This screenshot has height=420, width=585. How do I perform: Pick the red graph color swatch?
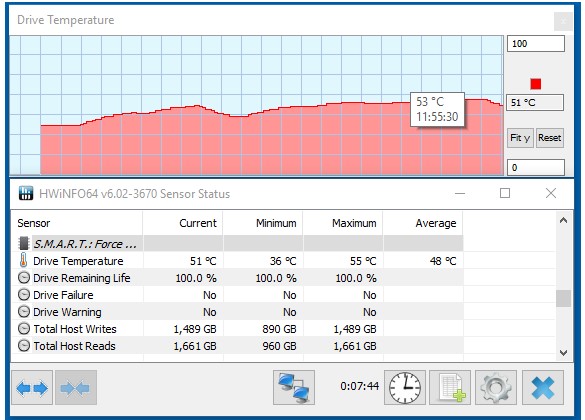coord(536,84)
